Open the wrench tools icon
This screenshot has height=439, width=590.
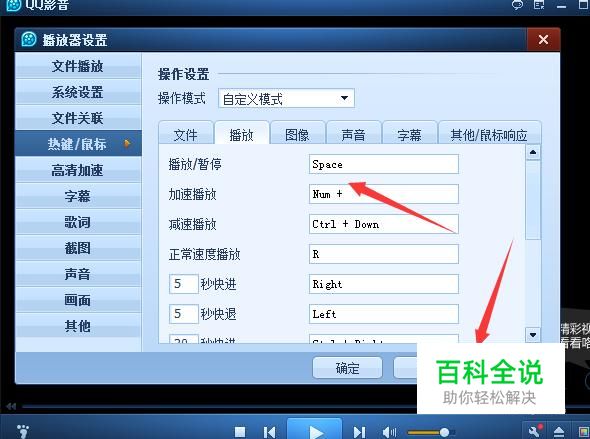(x=535, y=431)
